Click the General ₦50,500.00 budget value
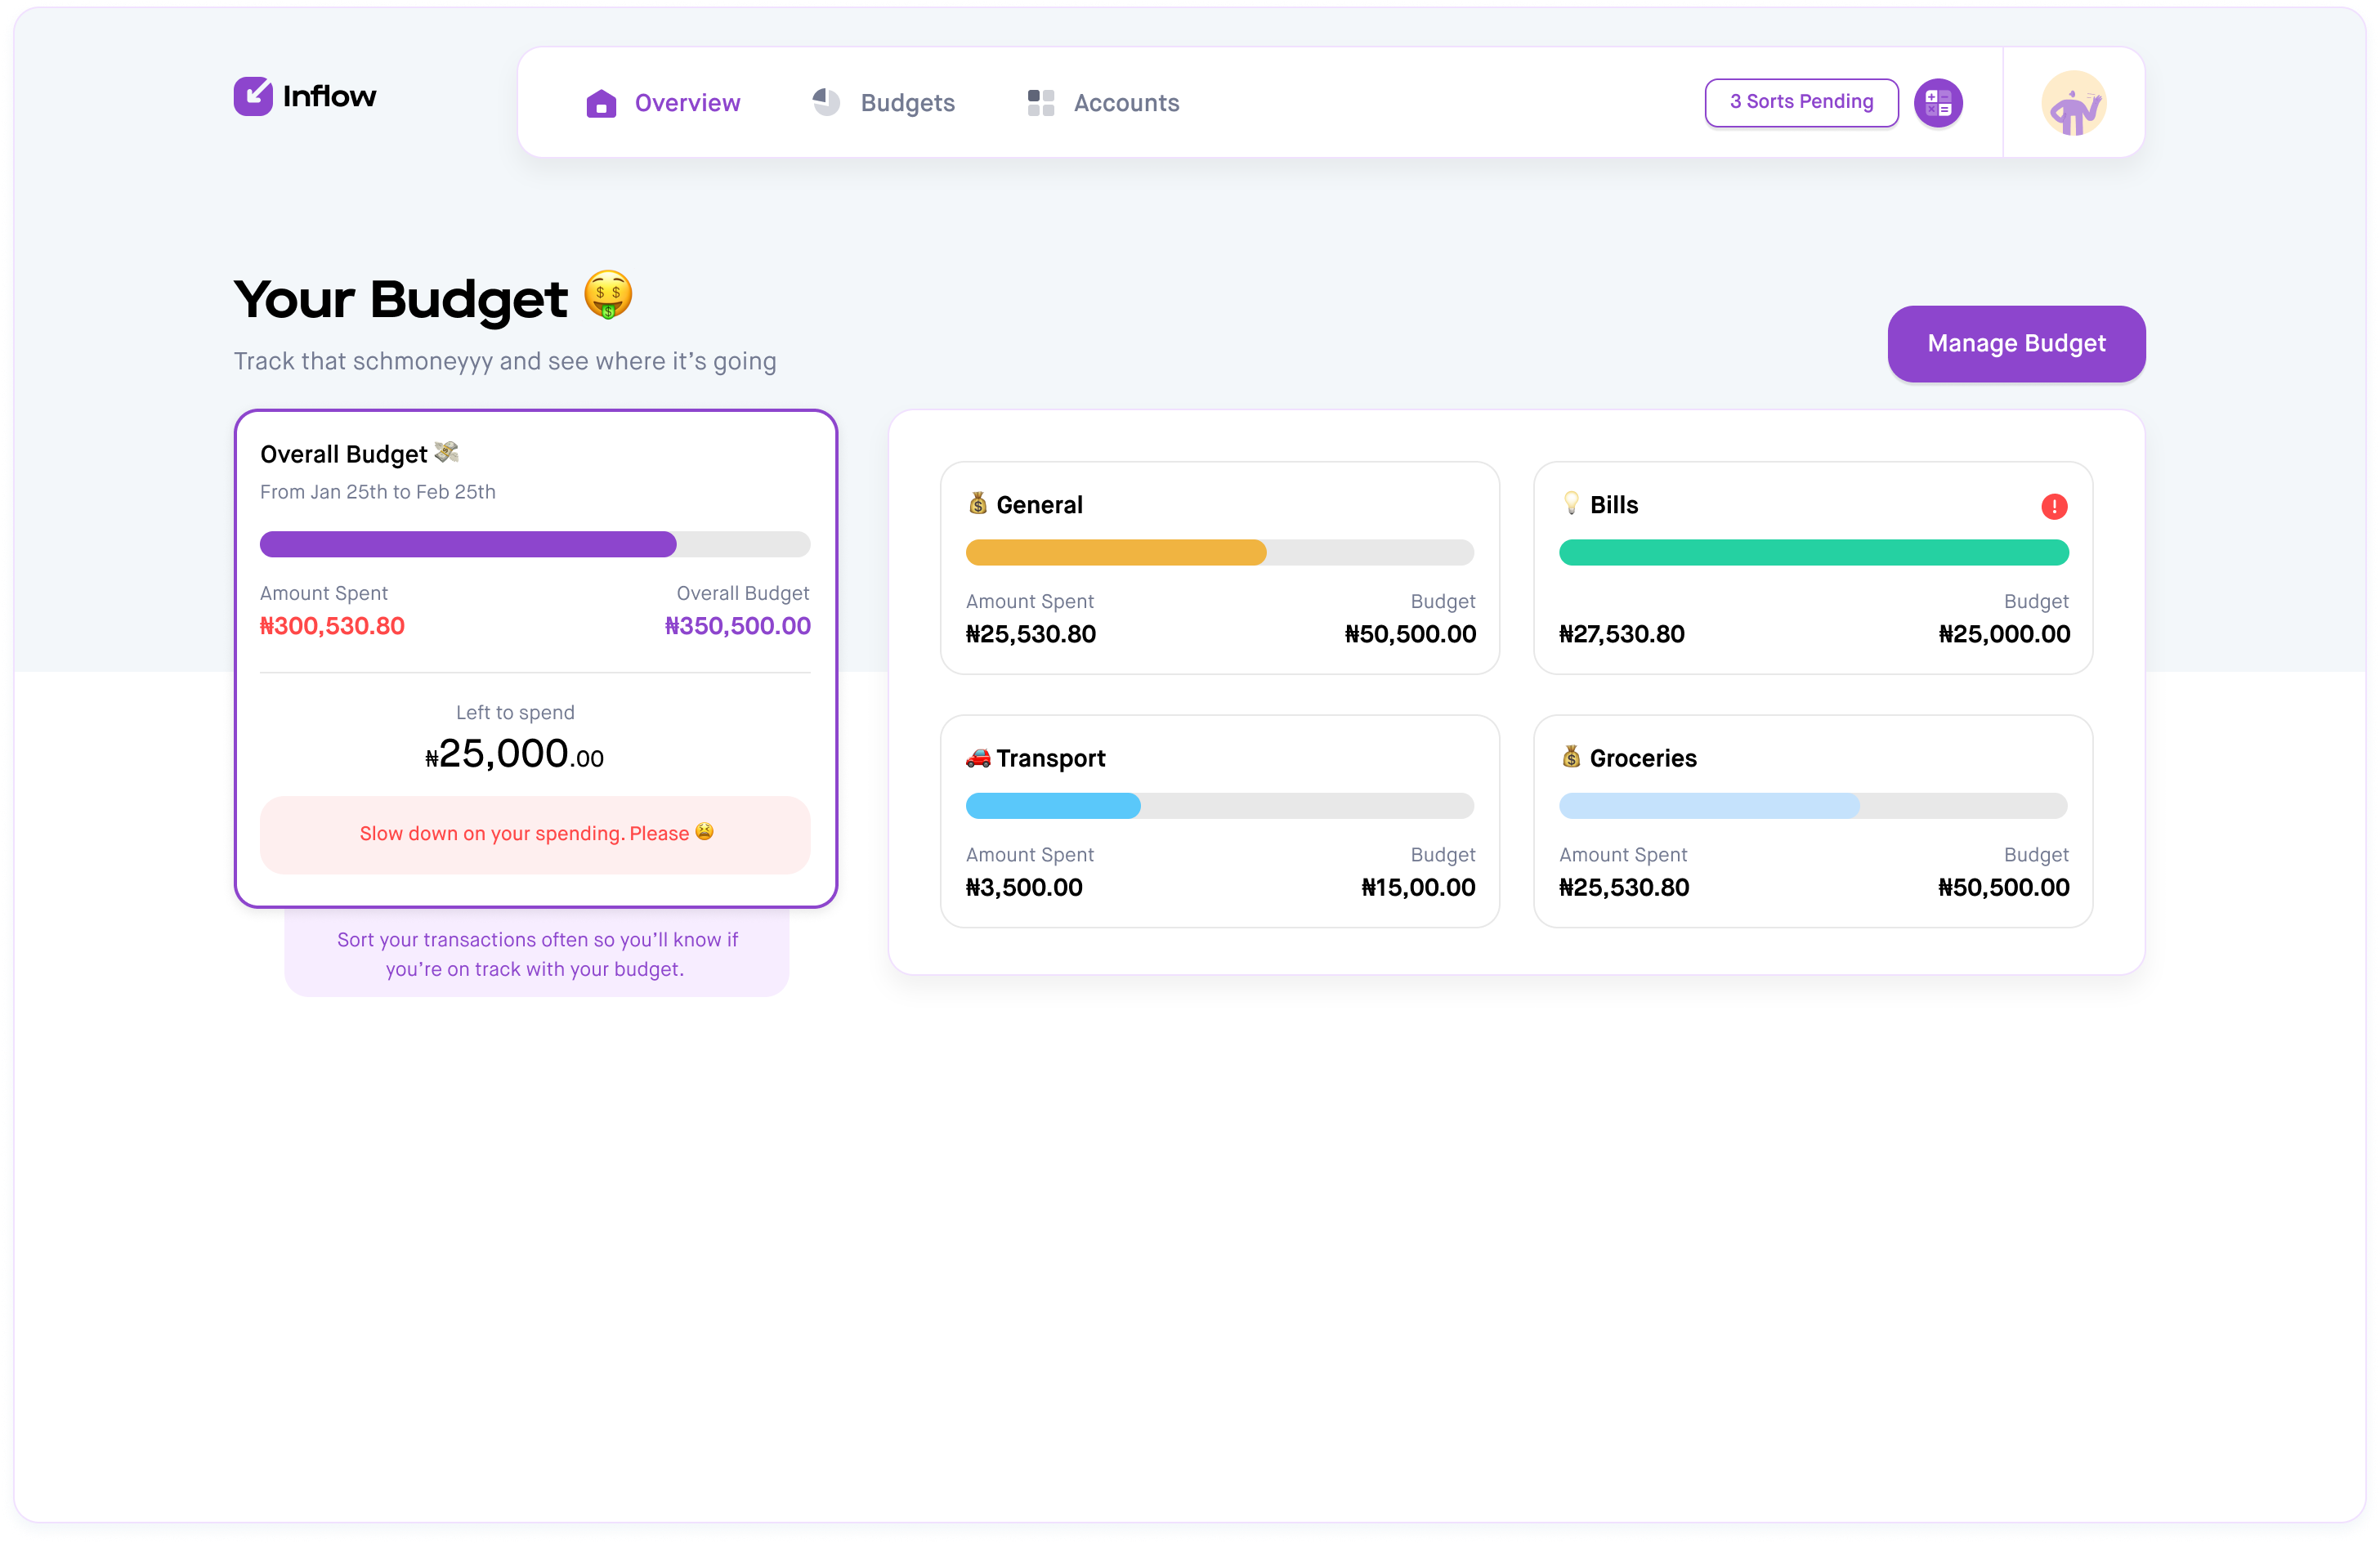 point(1410,634)
